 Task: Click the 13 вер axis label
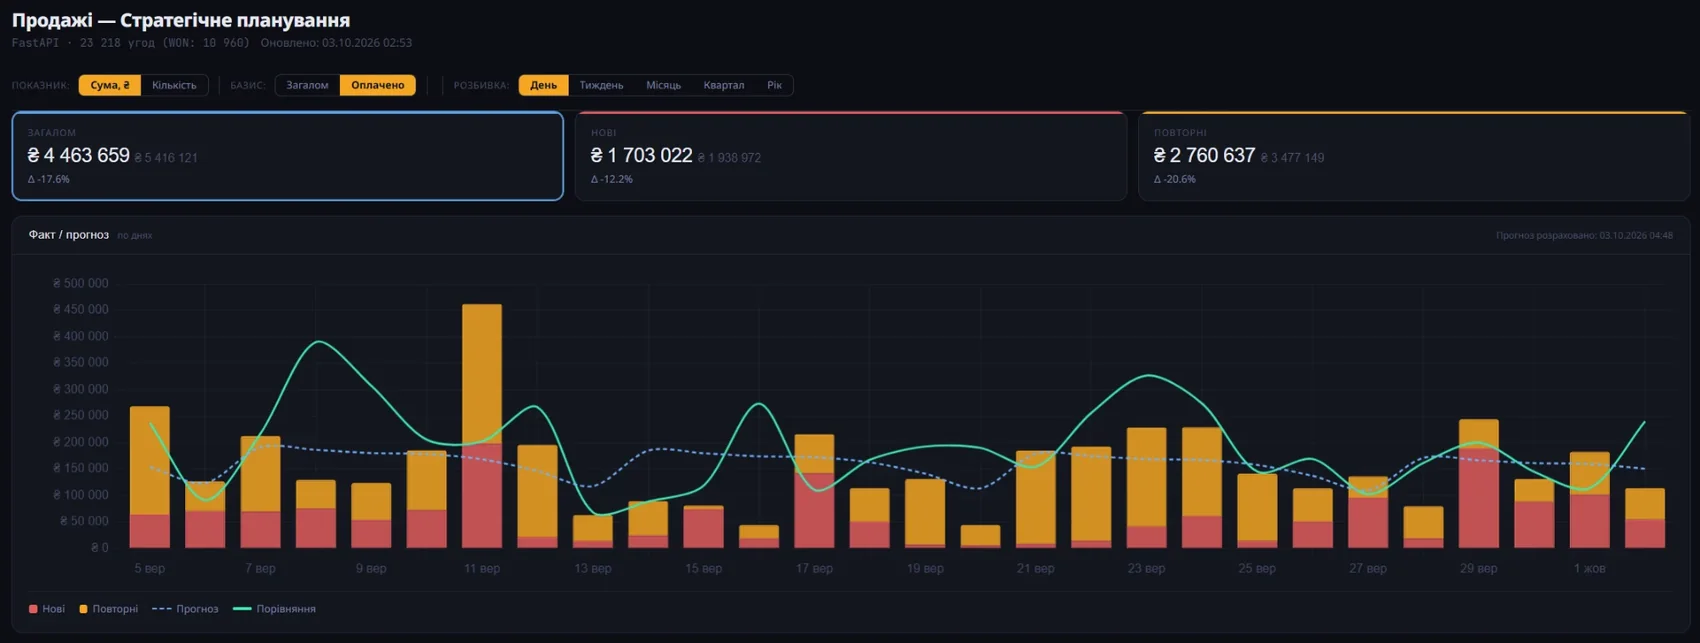[x=593, y=569]
